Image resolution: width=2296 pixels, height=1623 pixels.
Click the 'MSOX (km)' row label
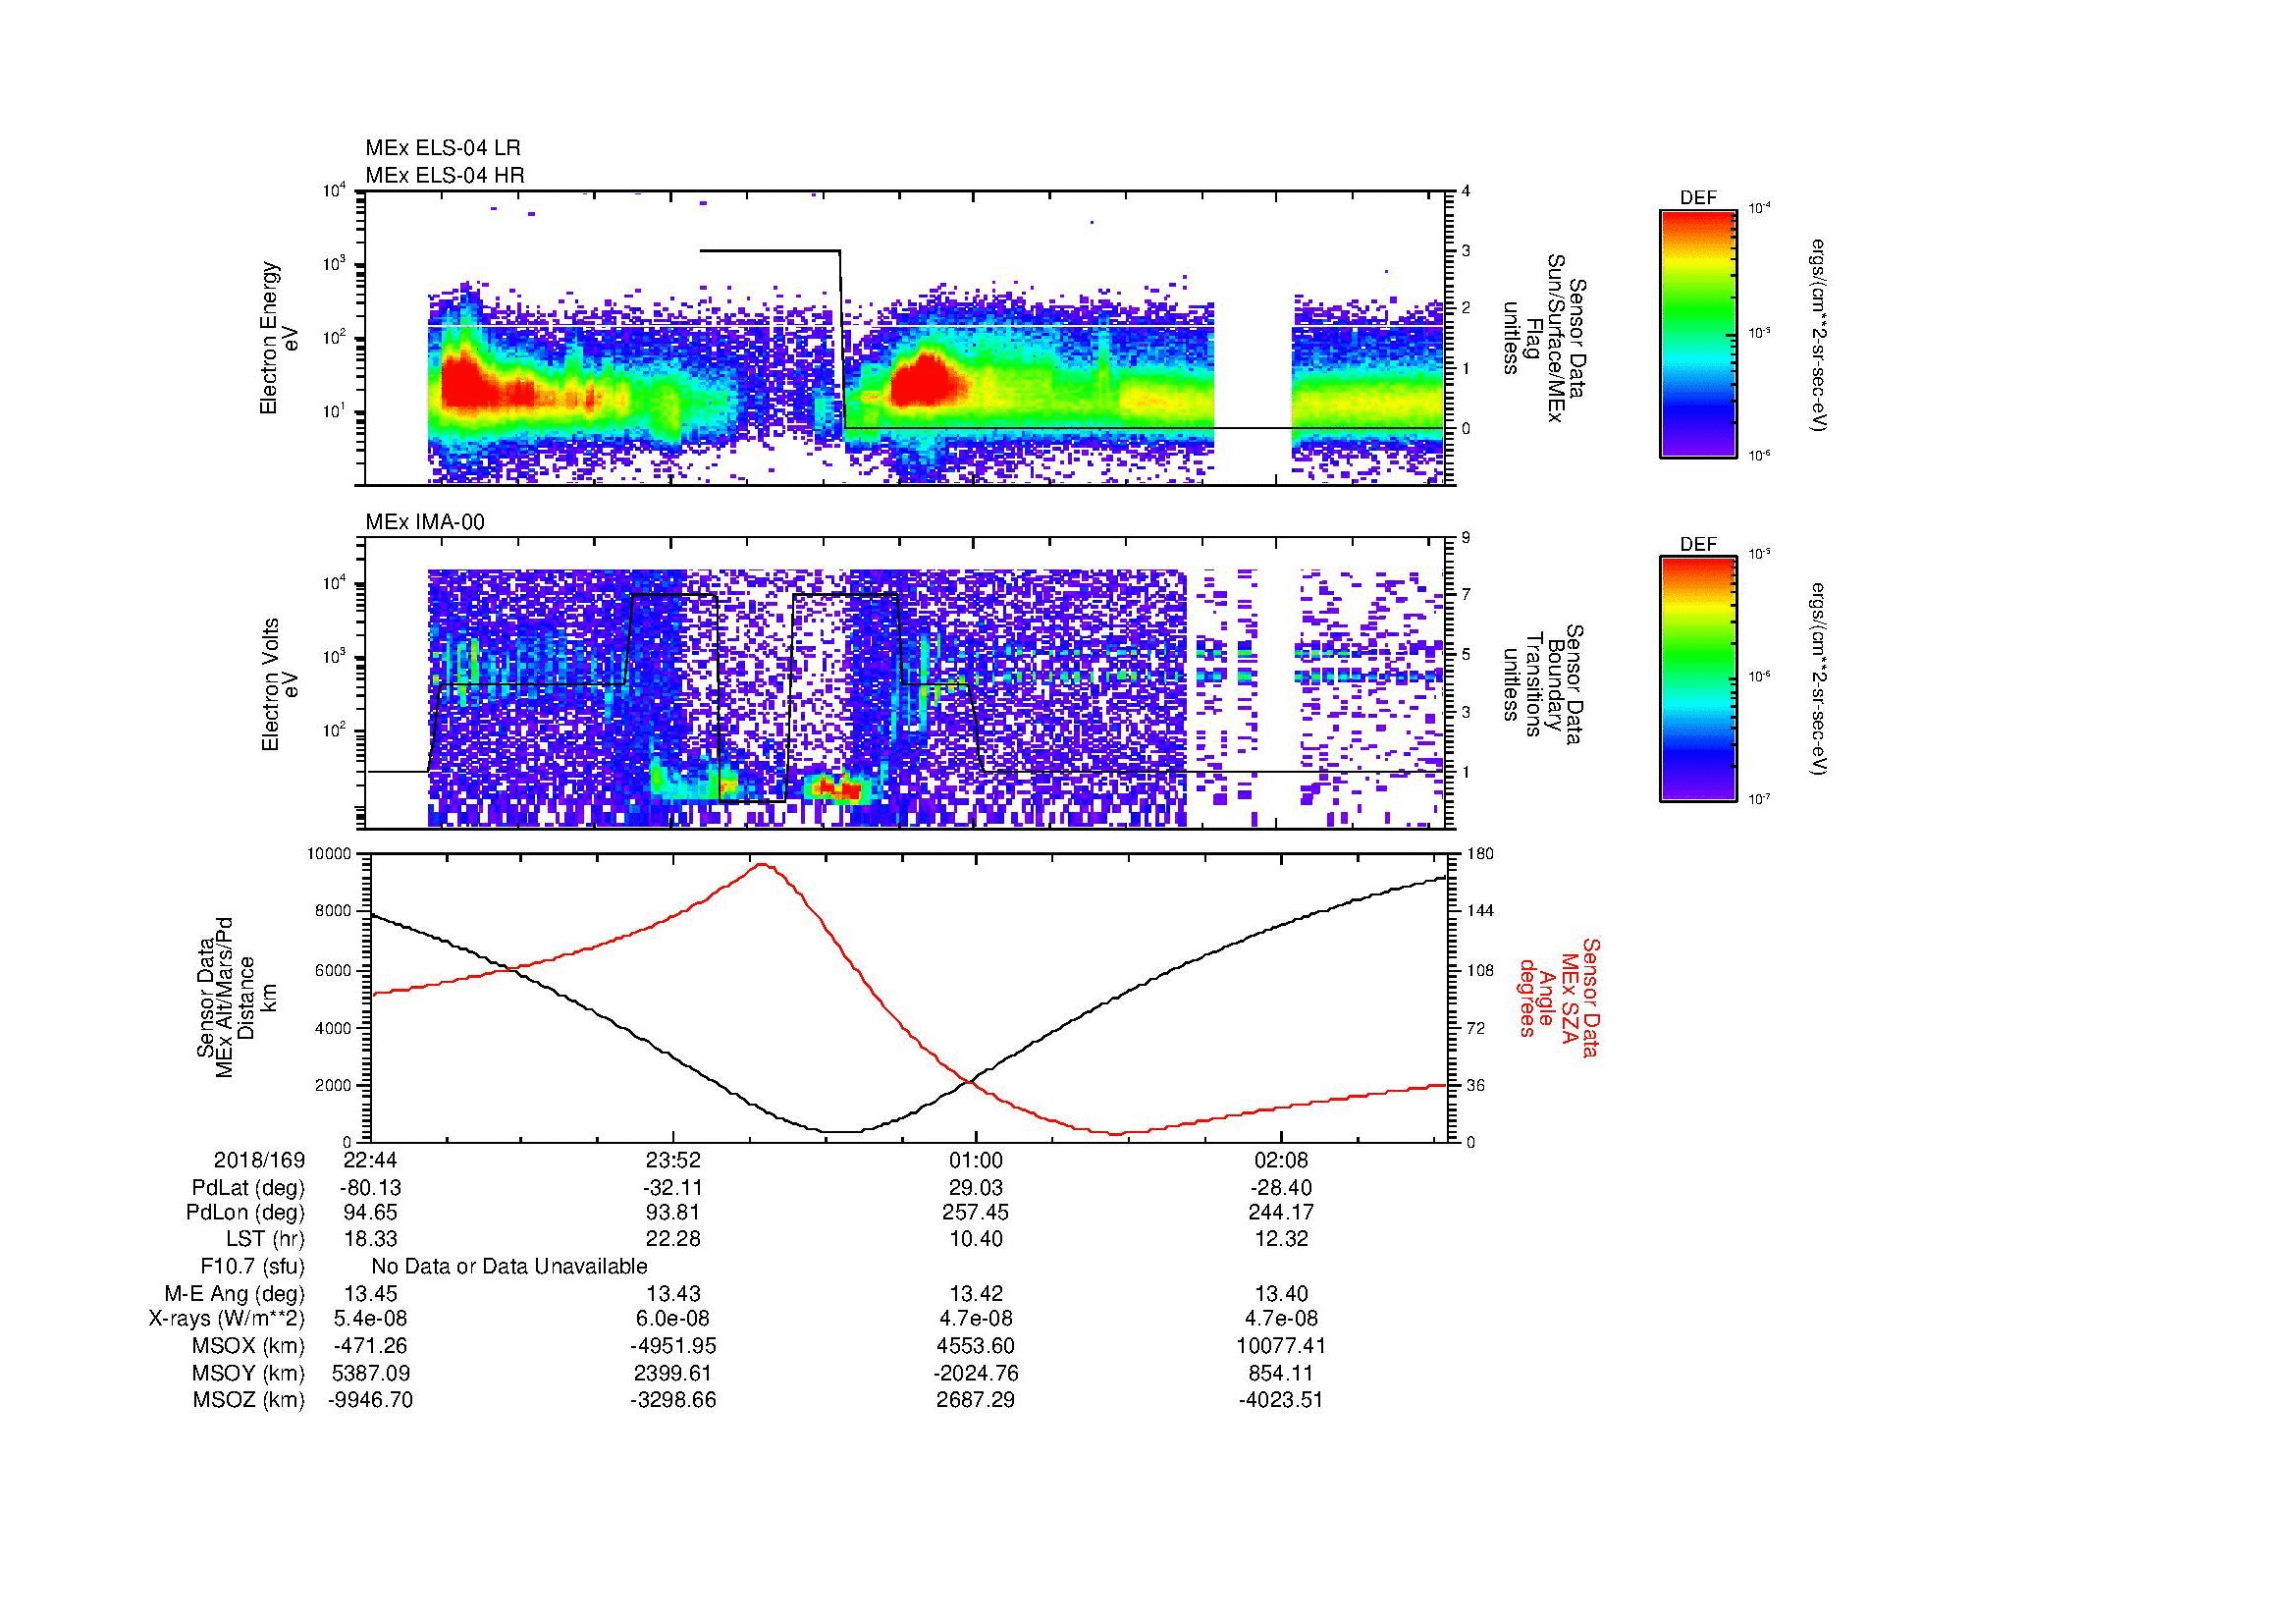[x=249, y=1347]
